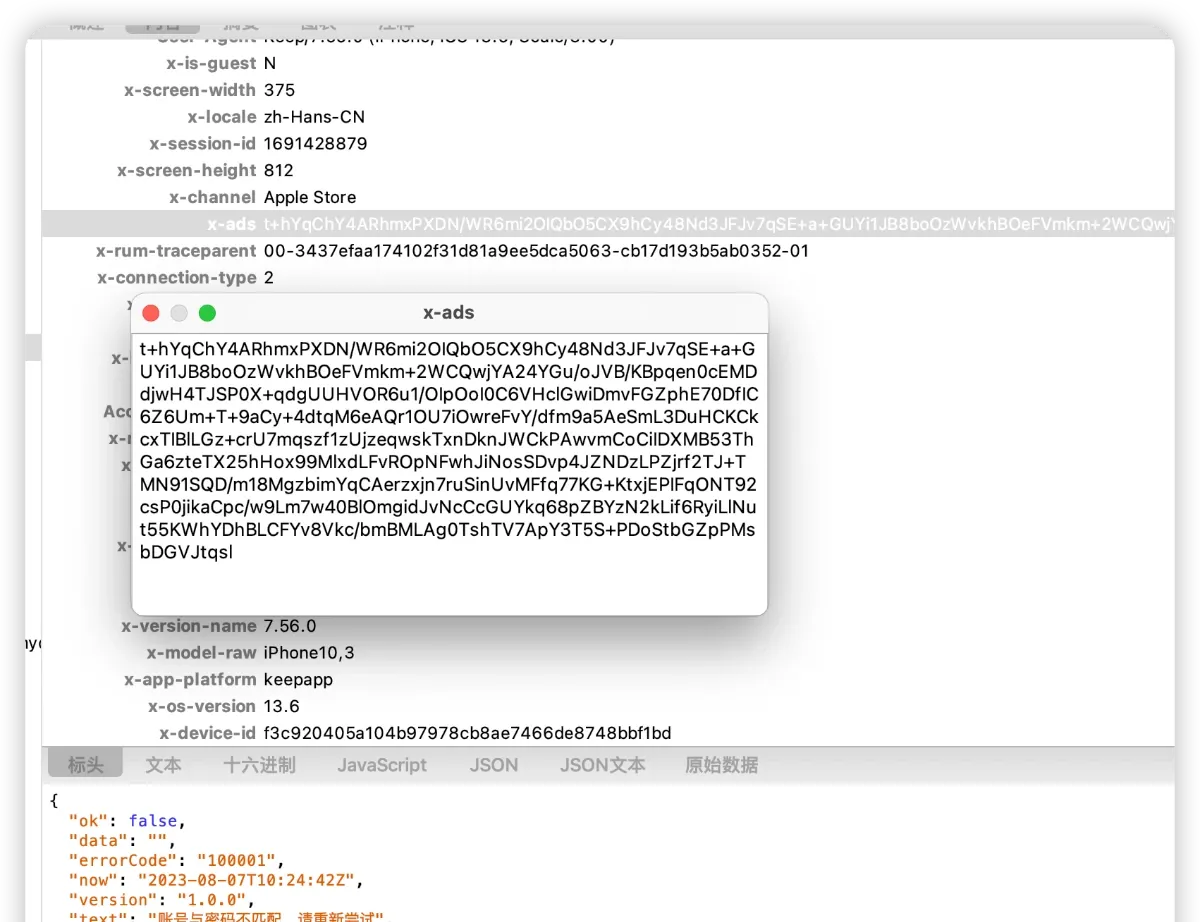Click the x-locale value zh-Hans-CN
This screenshot has height=922, width=1200.
[x=314, y=117]
